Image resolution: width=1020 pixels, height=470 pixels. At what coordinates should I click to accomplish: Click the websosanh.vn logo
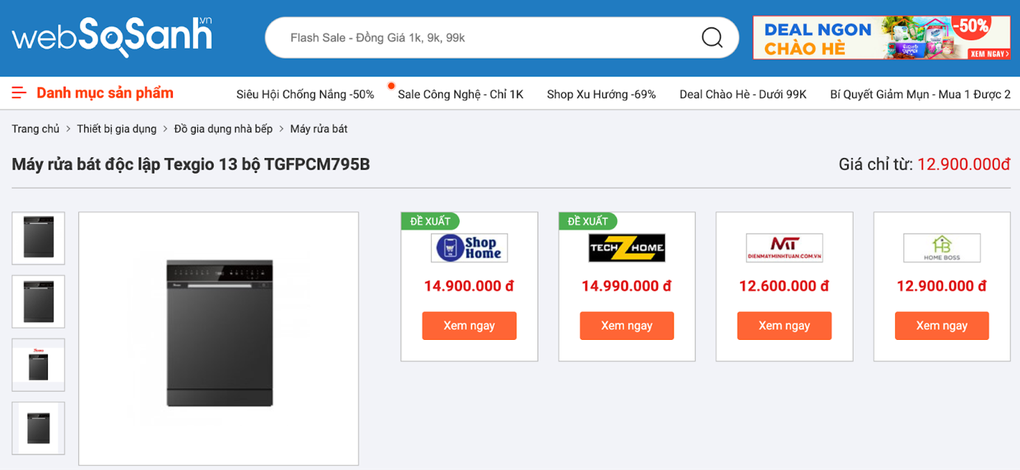pos(112,37)
